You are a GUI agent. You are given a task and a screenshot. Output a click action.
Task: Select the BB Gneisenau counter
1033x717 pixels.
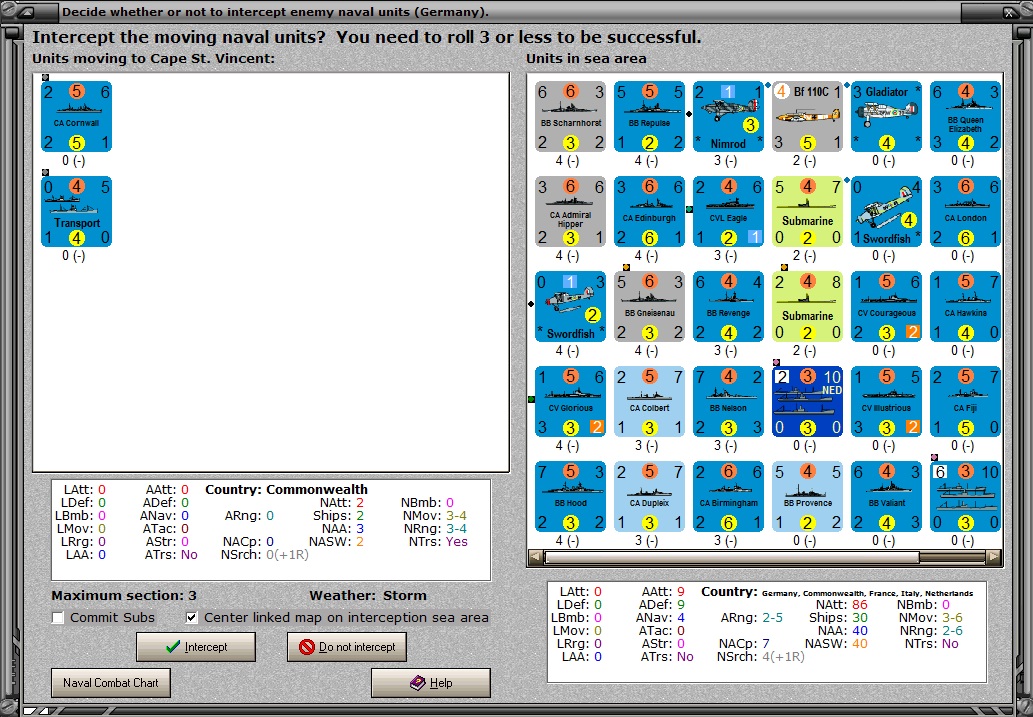tap(650, 306)
